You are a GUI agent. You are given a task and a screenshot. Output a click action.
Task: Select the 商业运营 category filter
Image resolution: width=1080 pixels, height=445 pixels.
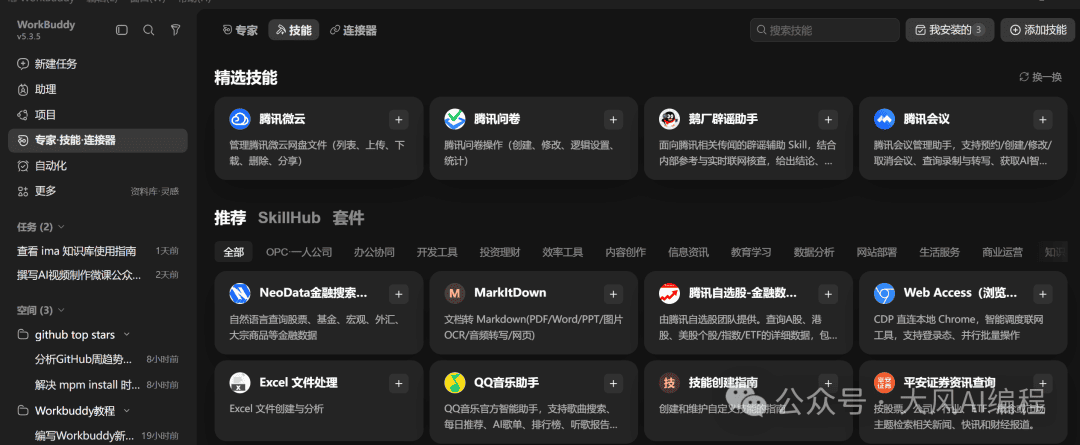point(1002,252)
